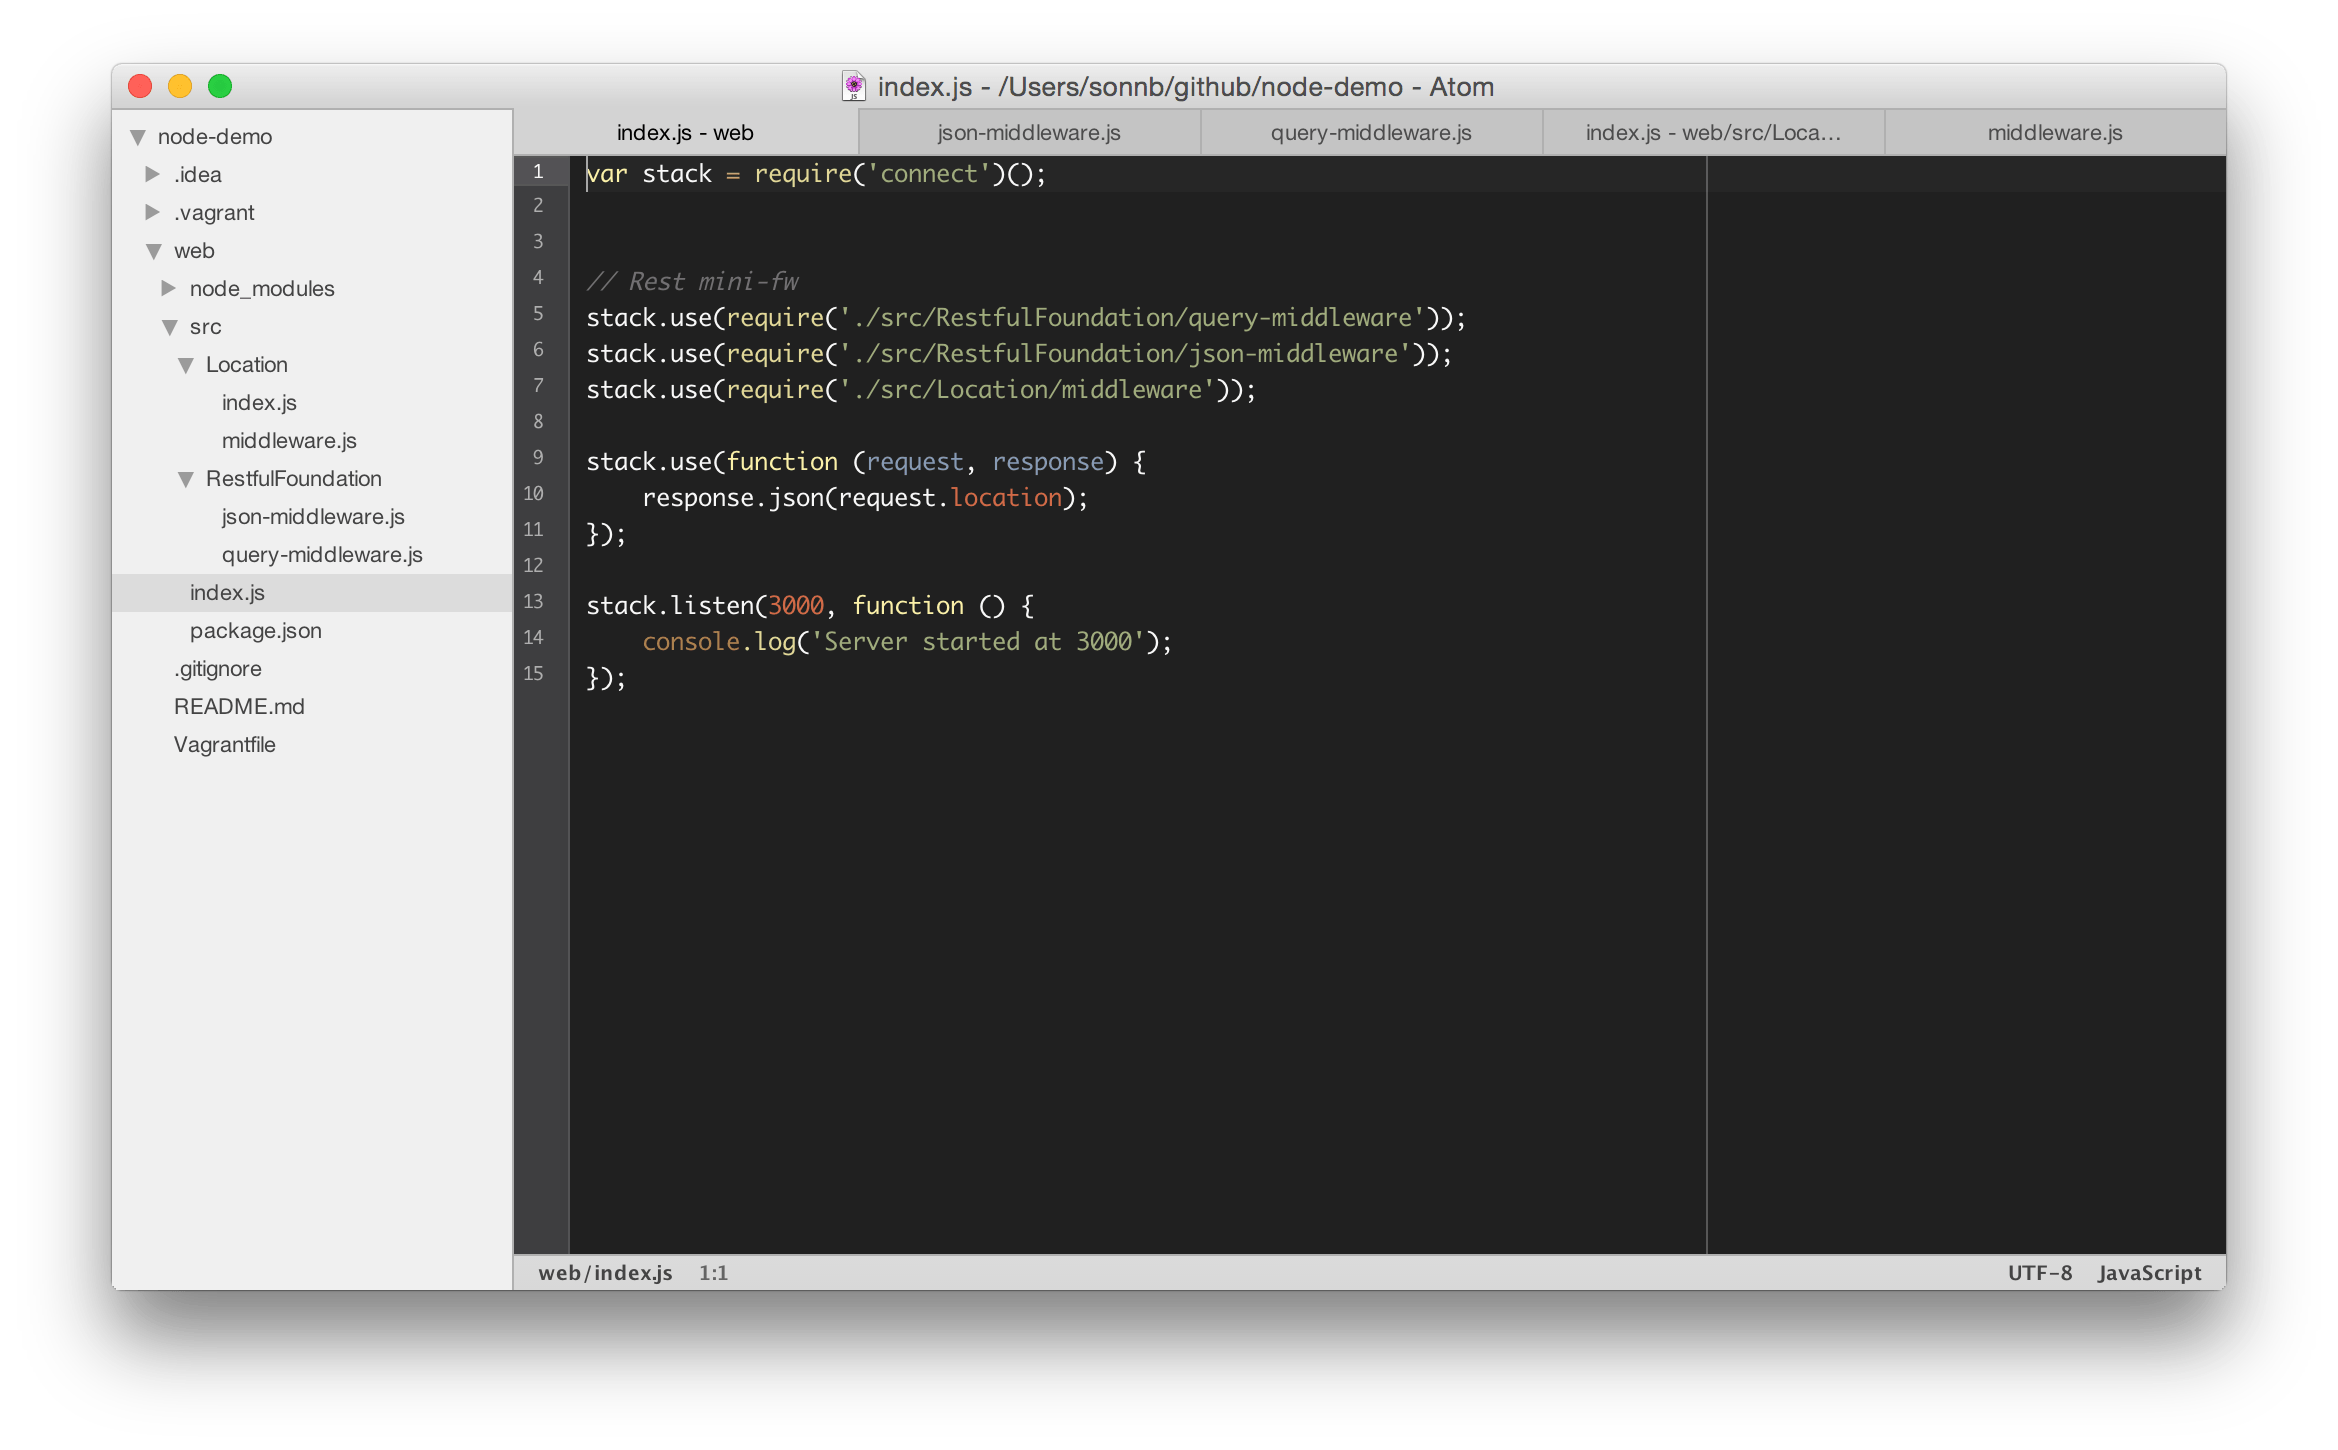Collapse the Location folder
The width and height of the screenshot is (2338, 1450).
point(186,365)
